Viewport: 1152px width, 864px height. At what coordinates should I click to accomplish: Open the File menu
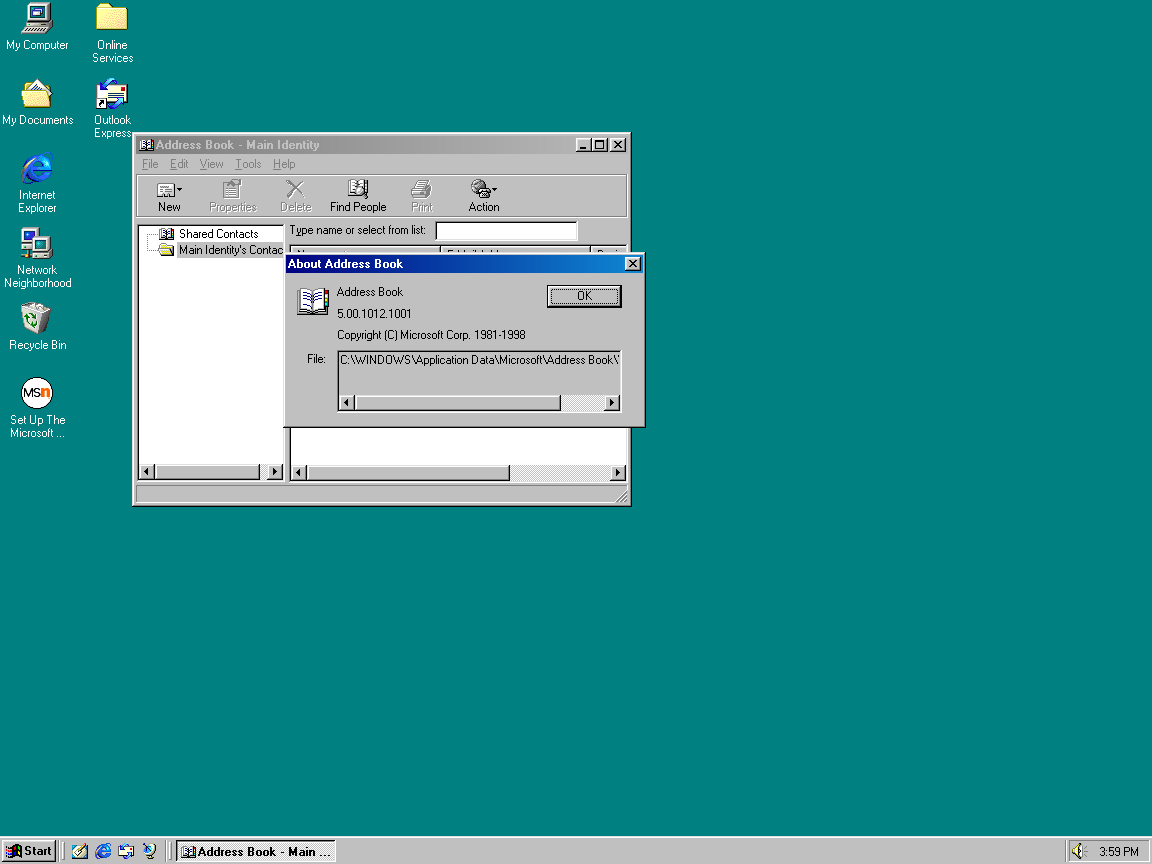click(x=150, y=164)
